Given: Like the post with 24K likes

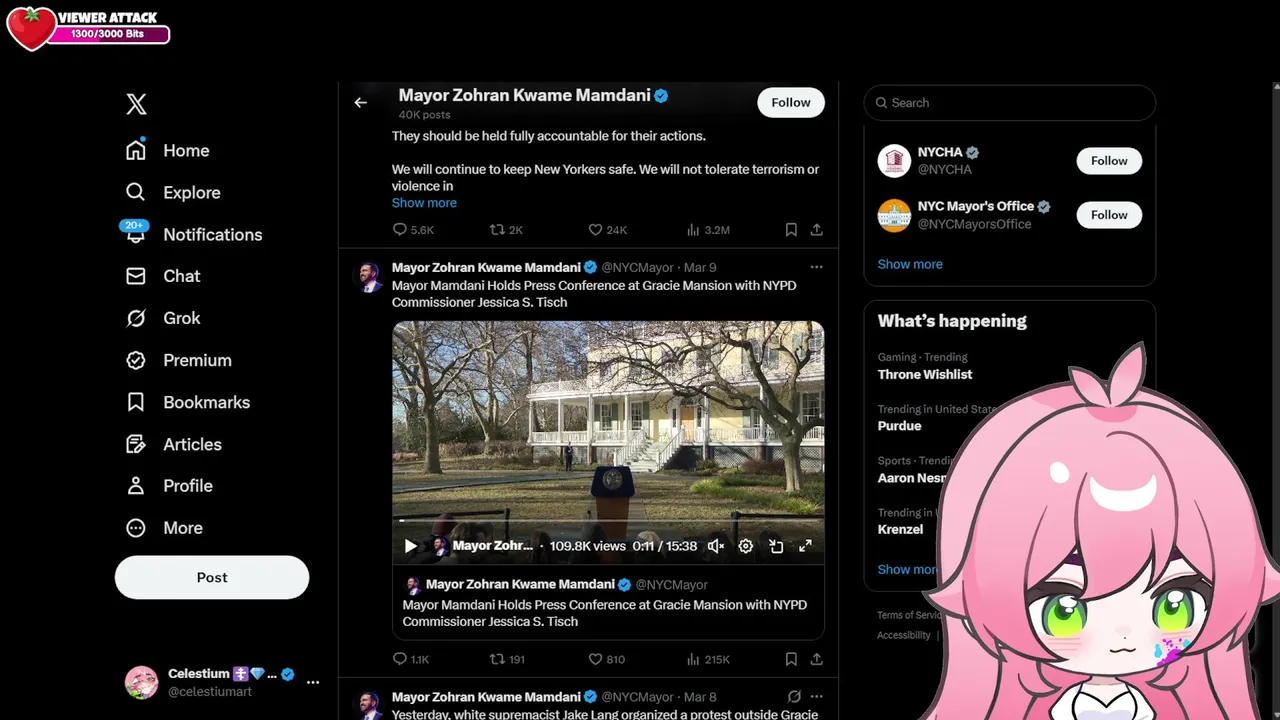Looking at the screenshot, I should (607, 230).
